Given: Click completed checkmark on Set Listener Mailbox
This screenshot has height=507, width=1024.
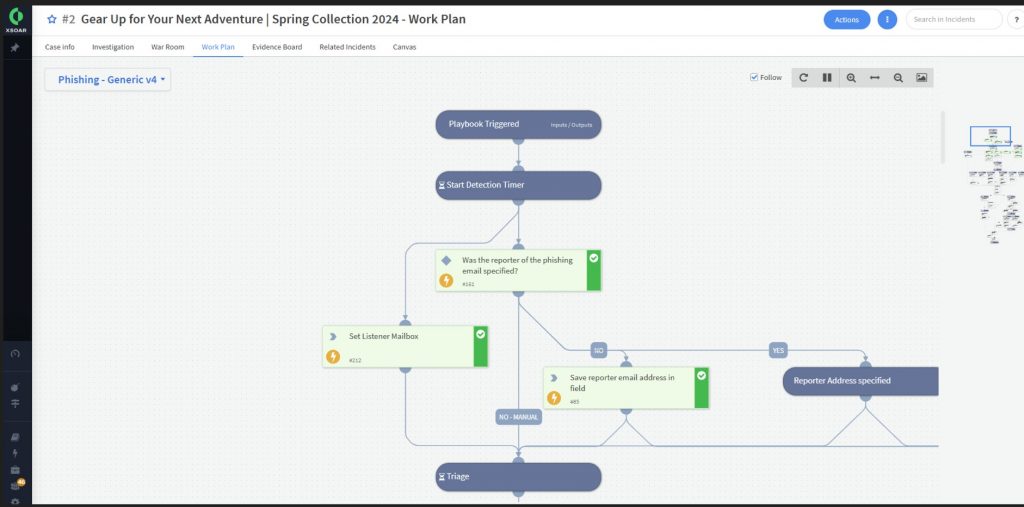Looking at the screenshot, I should point(481,335).
